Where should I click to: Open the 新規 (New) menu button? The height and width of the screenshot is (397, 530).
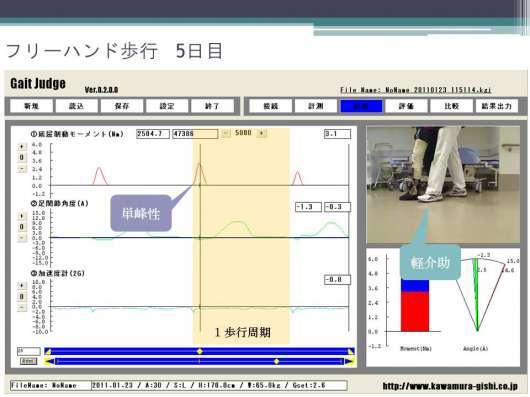pos(31,106)
